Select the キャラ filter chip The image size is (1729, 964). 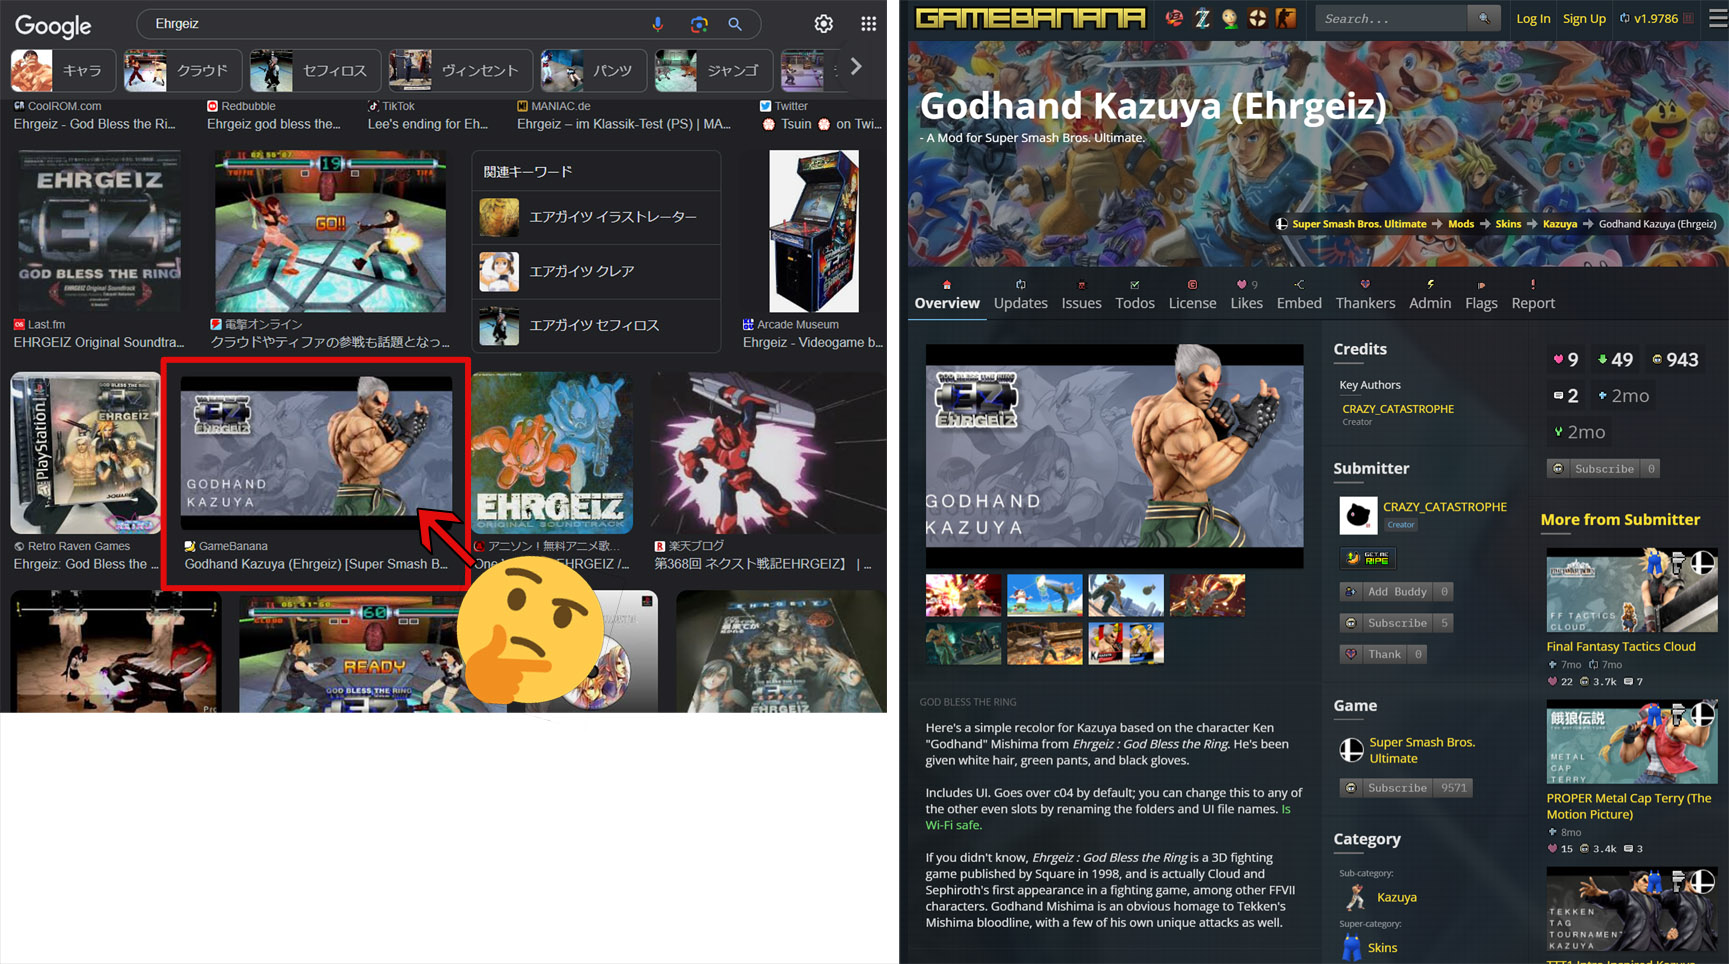tap(63, 70)
